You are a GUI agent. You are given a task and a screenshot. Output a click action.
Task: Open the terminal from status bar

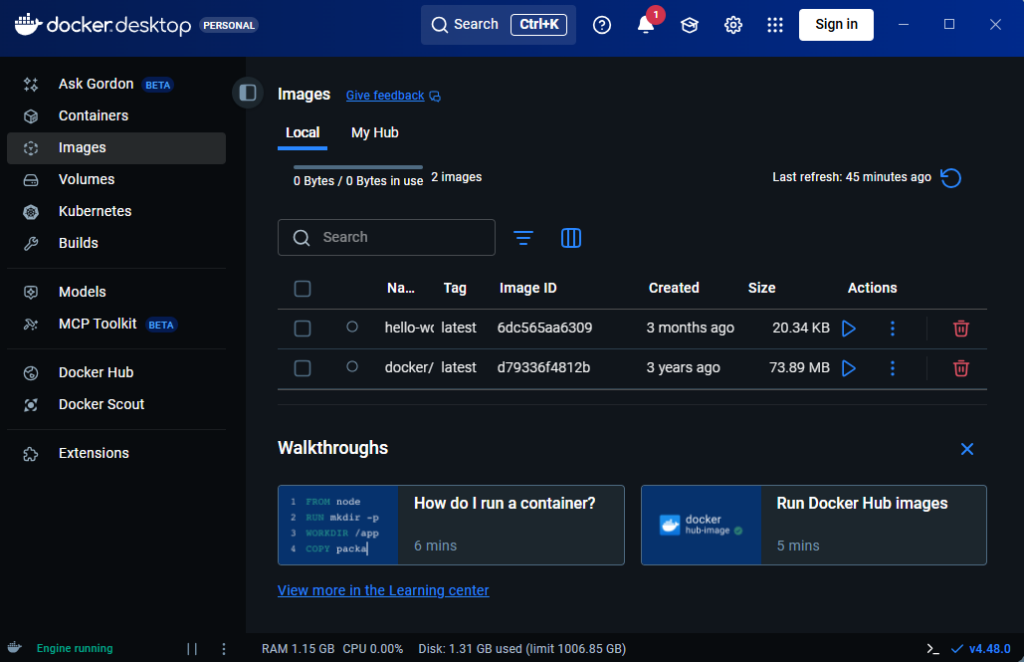932,648
